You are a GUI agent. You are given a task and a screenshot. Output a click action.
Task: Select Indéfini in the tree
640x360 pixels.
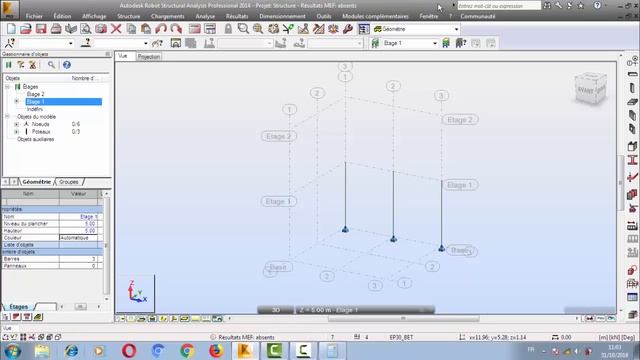(35, 109)
